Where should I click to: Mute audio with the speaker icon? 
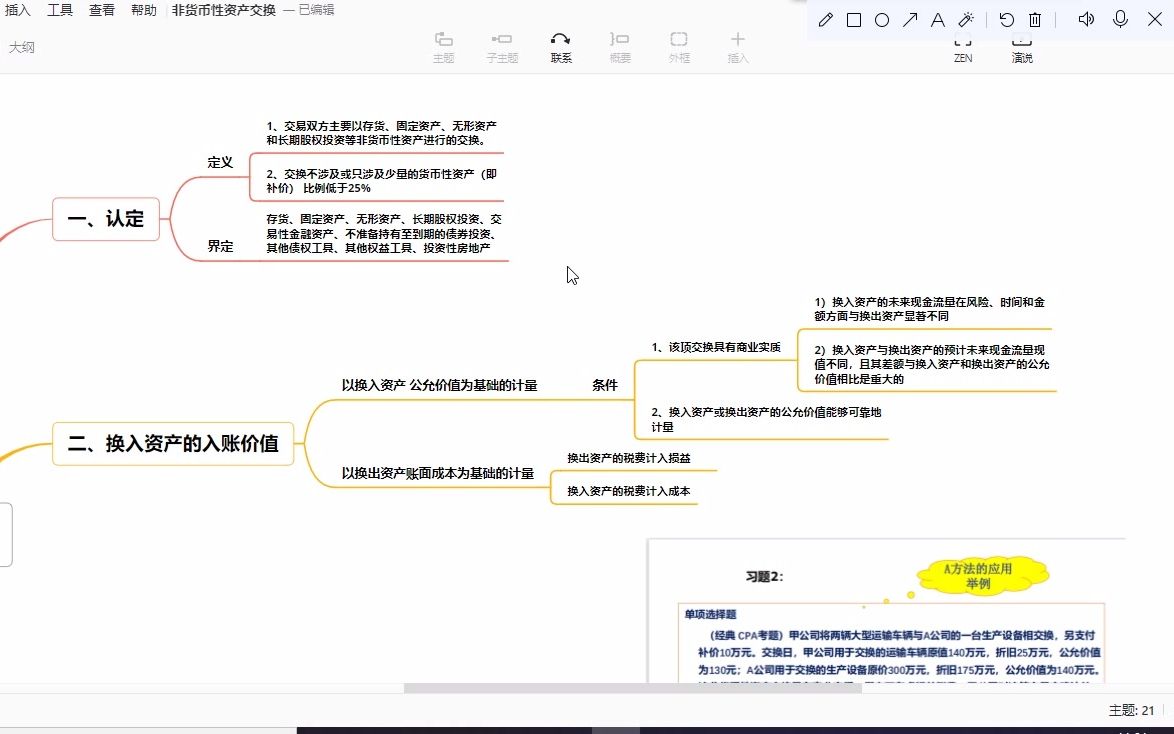1084,17
